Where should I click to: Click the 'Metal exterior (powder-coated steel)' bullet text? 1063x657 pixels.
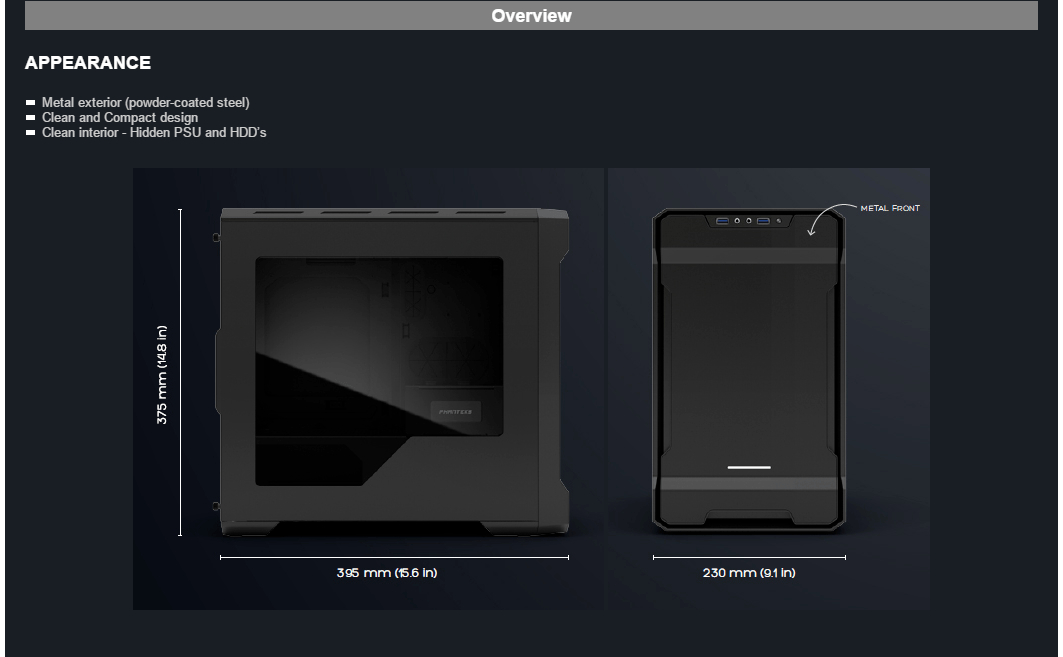(145, 103)
